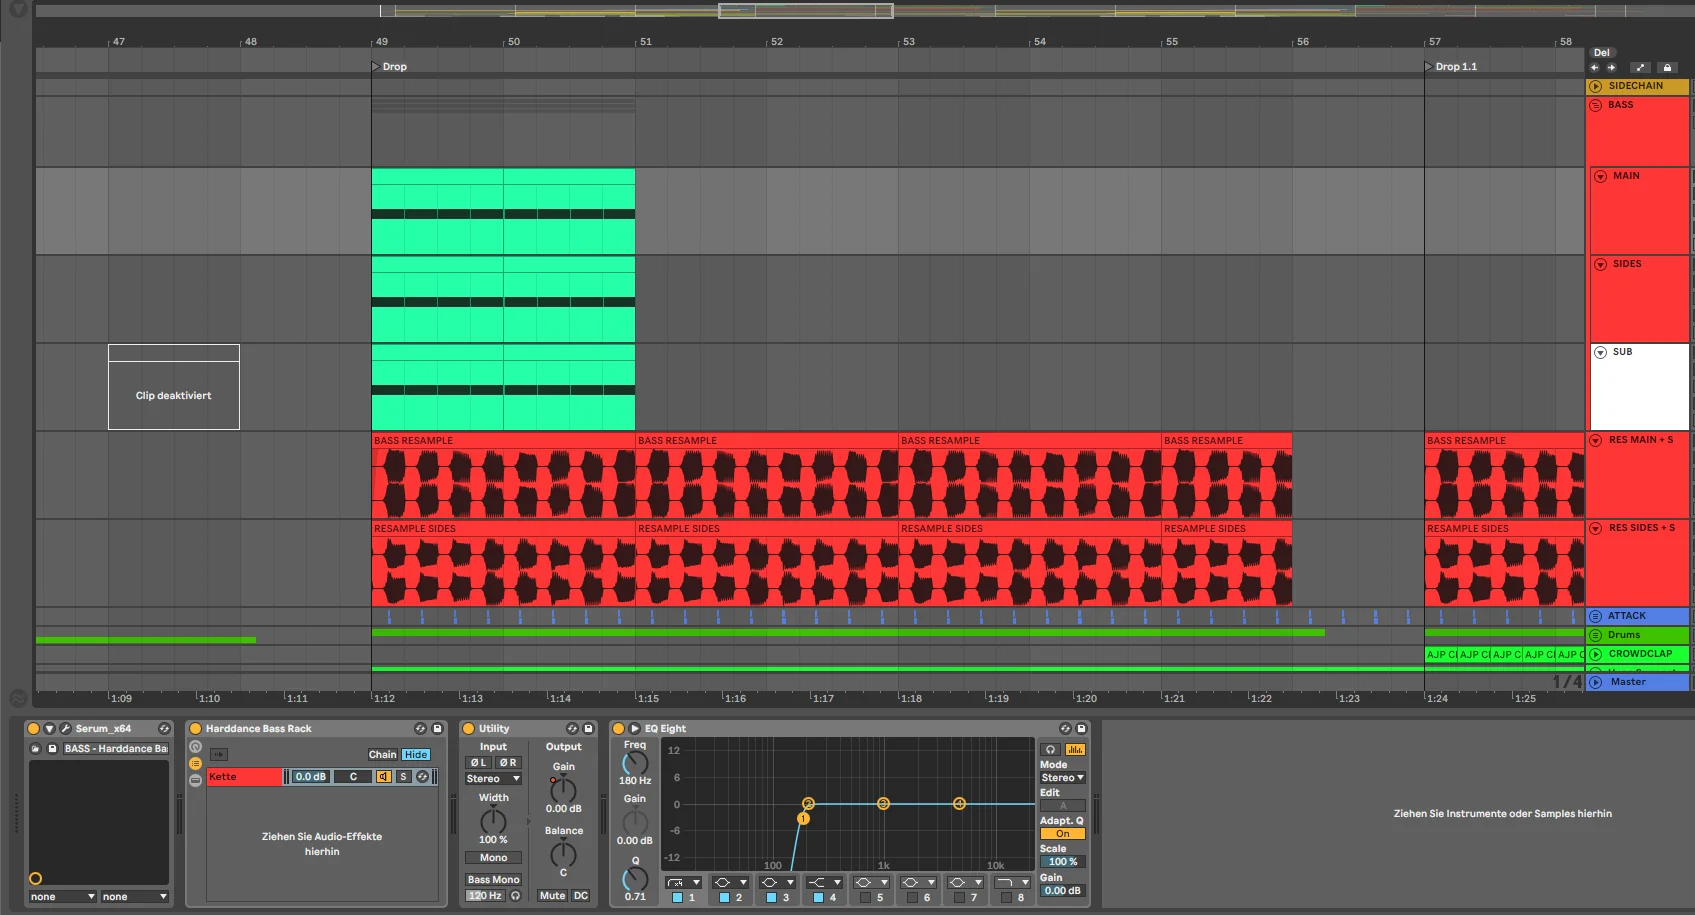The width and height of the screenshot is (1695, 915).
Task: Click the Mono button in Utility
Action: point(493,858)
